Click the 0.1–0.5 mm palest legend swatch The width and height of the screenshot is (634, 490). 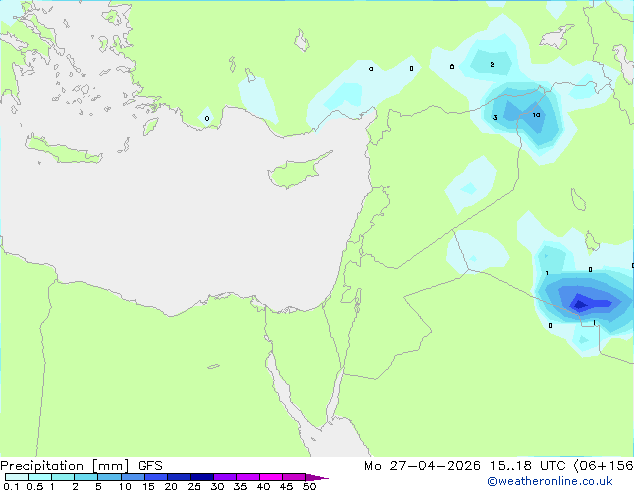coord(17,477)
